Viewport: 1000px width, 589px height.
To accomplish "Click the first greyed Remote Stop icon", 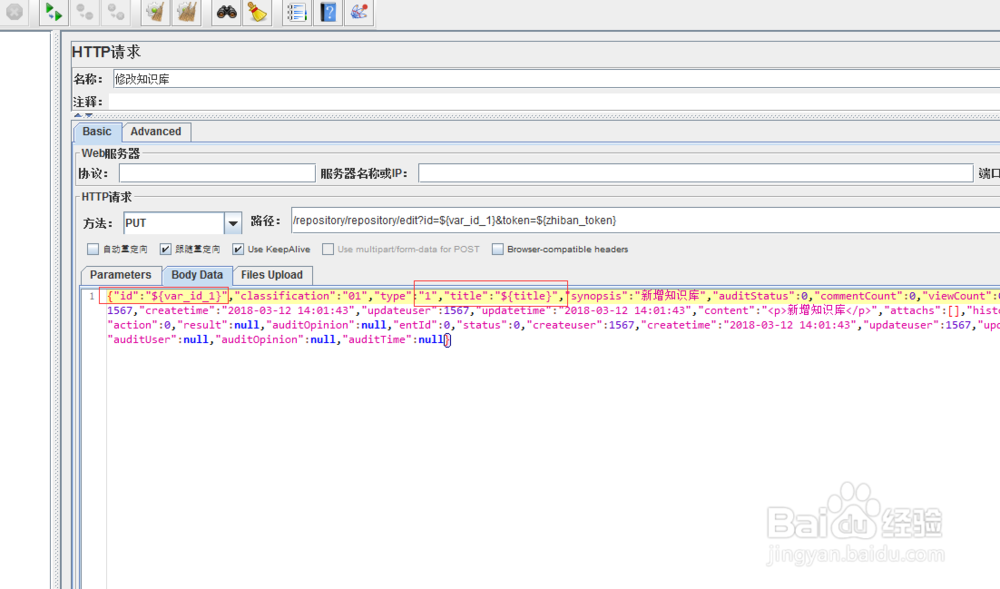I will tap(84, 12).
